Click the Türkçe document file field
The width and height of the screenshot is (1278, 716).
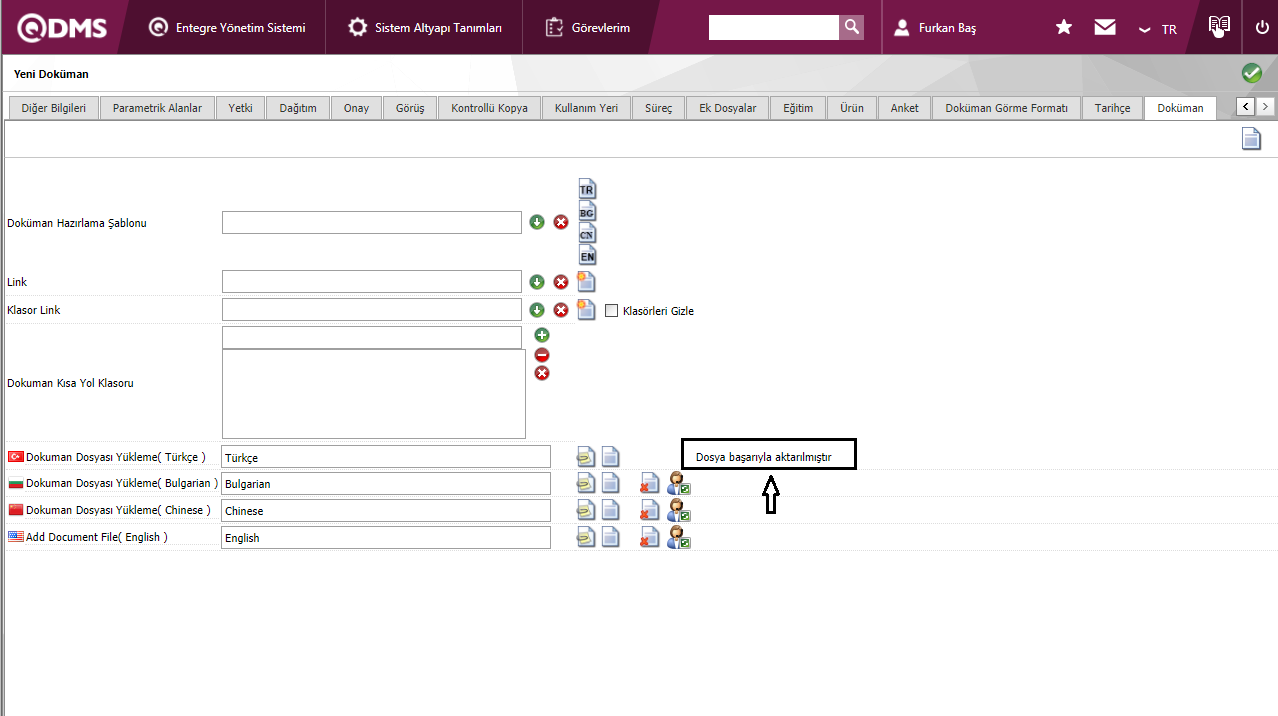tap(386, 457)
